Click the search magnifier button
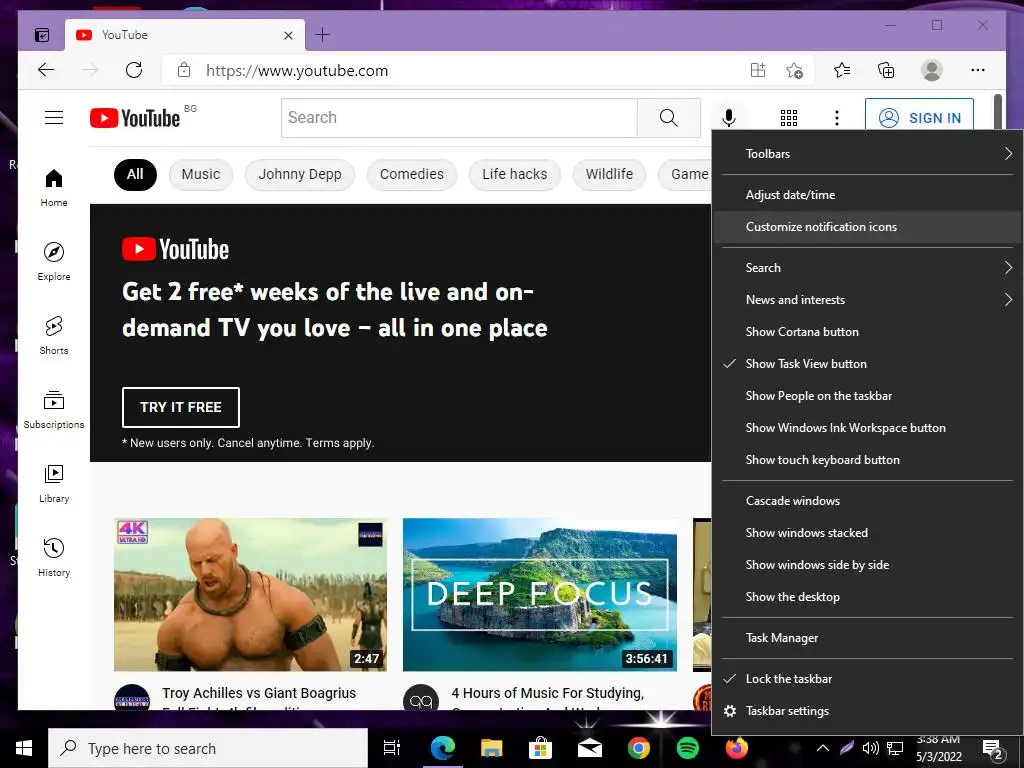The width and height of the screenshot is (1024, 768). click(x=668, y=118)
